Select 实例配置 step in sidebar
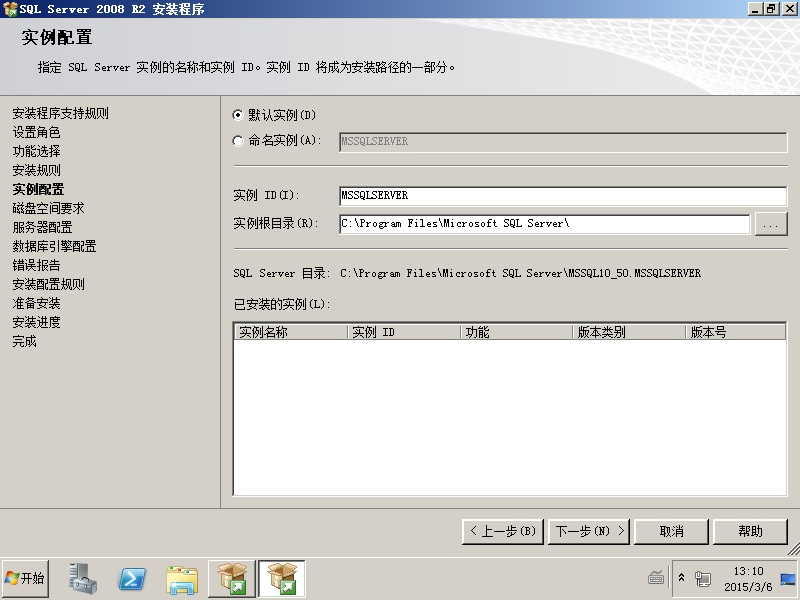800x600 pixels. click(x=38, y=189)
